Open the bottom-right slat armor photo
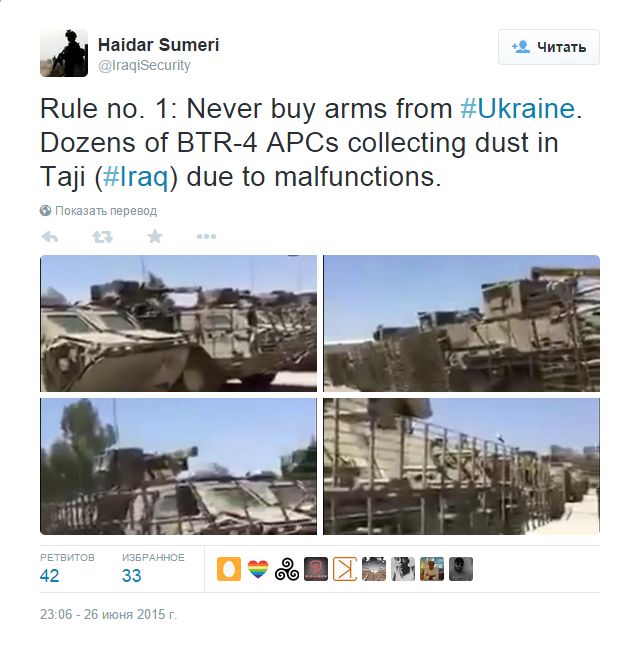Viewport: 634px width, 646px height. [461, 466]
